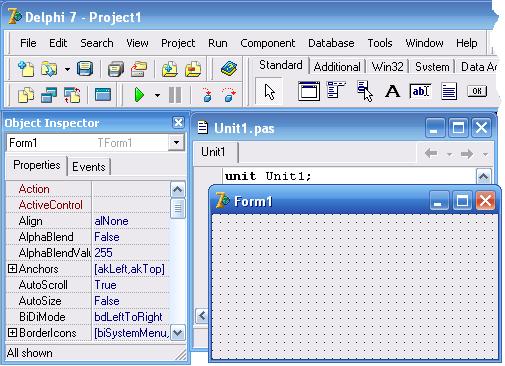Select the pointer arrow in component palette
The image size is (505, 366).
pyautogui.click(x=269, y=92)
